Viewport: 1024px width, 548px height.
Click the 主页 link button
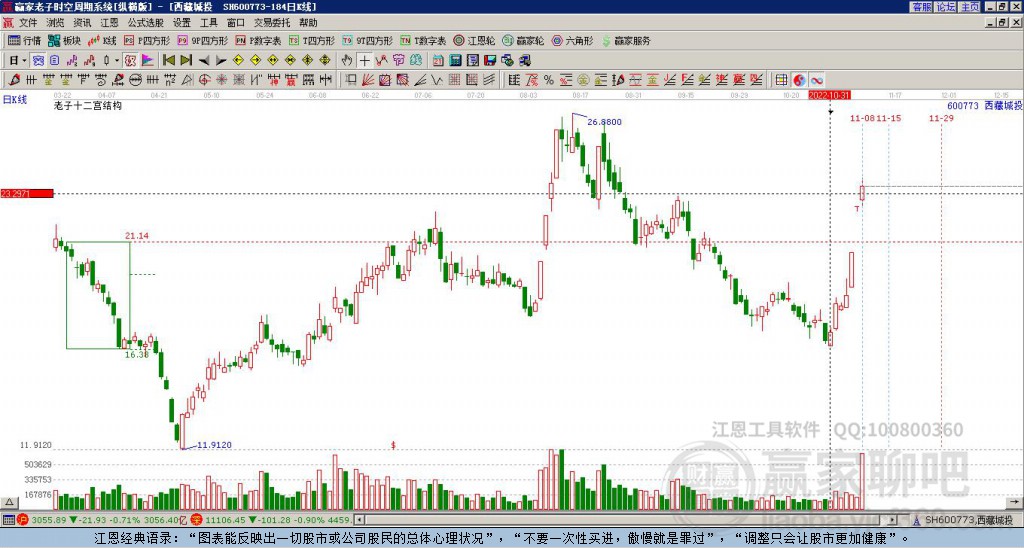pyautogui.click(x=969, y=7)
